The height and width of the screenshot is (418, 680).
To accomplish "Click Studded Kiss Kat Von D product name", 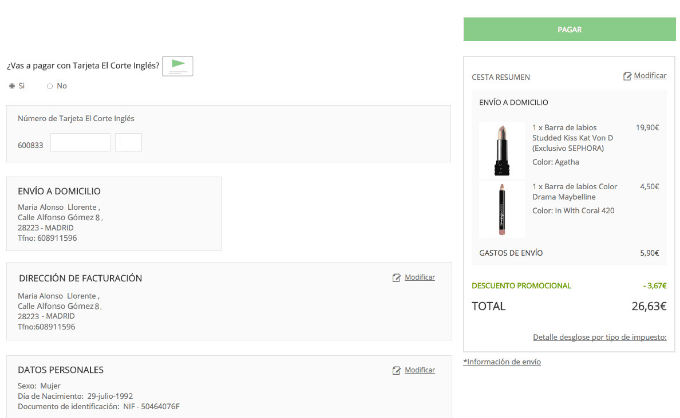I will pos(572,138).
